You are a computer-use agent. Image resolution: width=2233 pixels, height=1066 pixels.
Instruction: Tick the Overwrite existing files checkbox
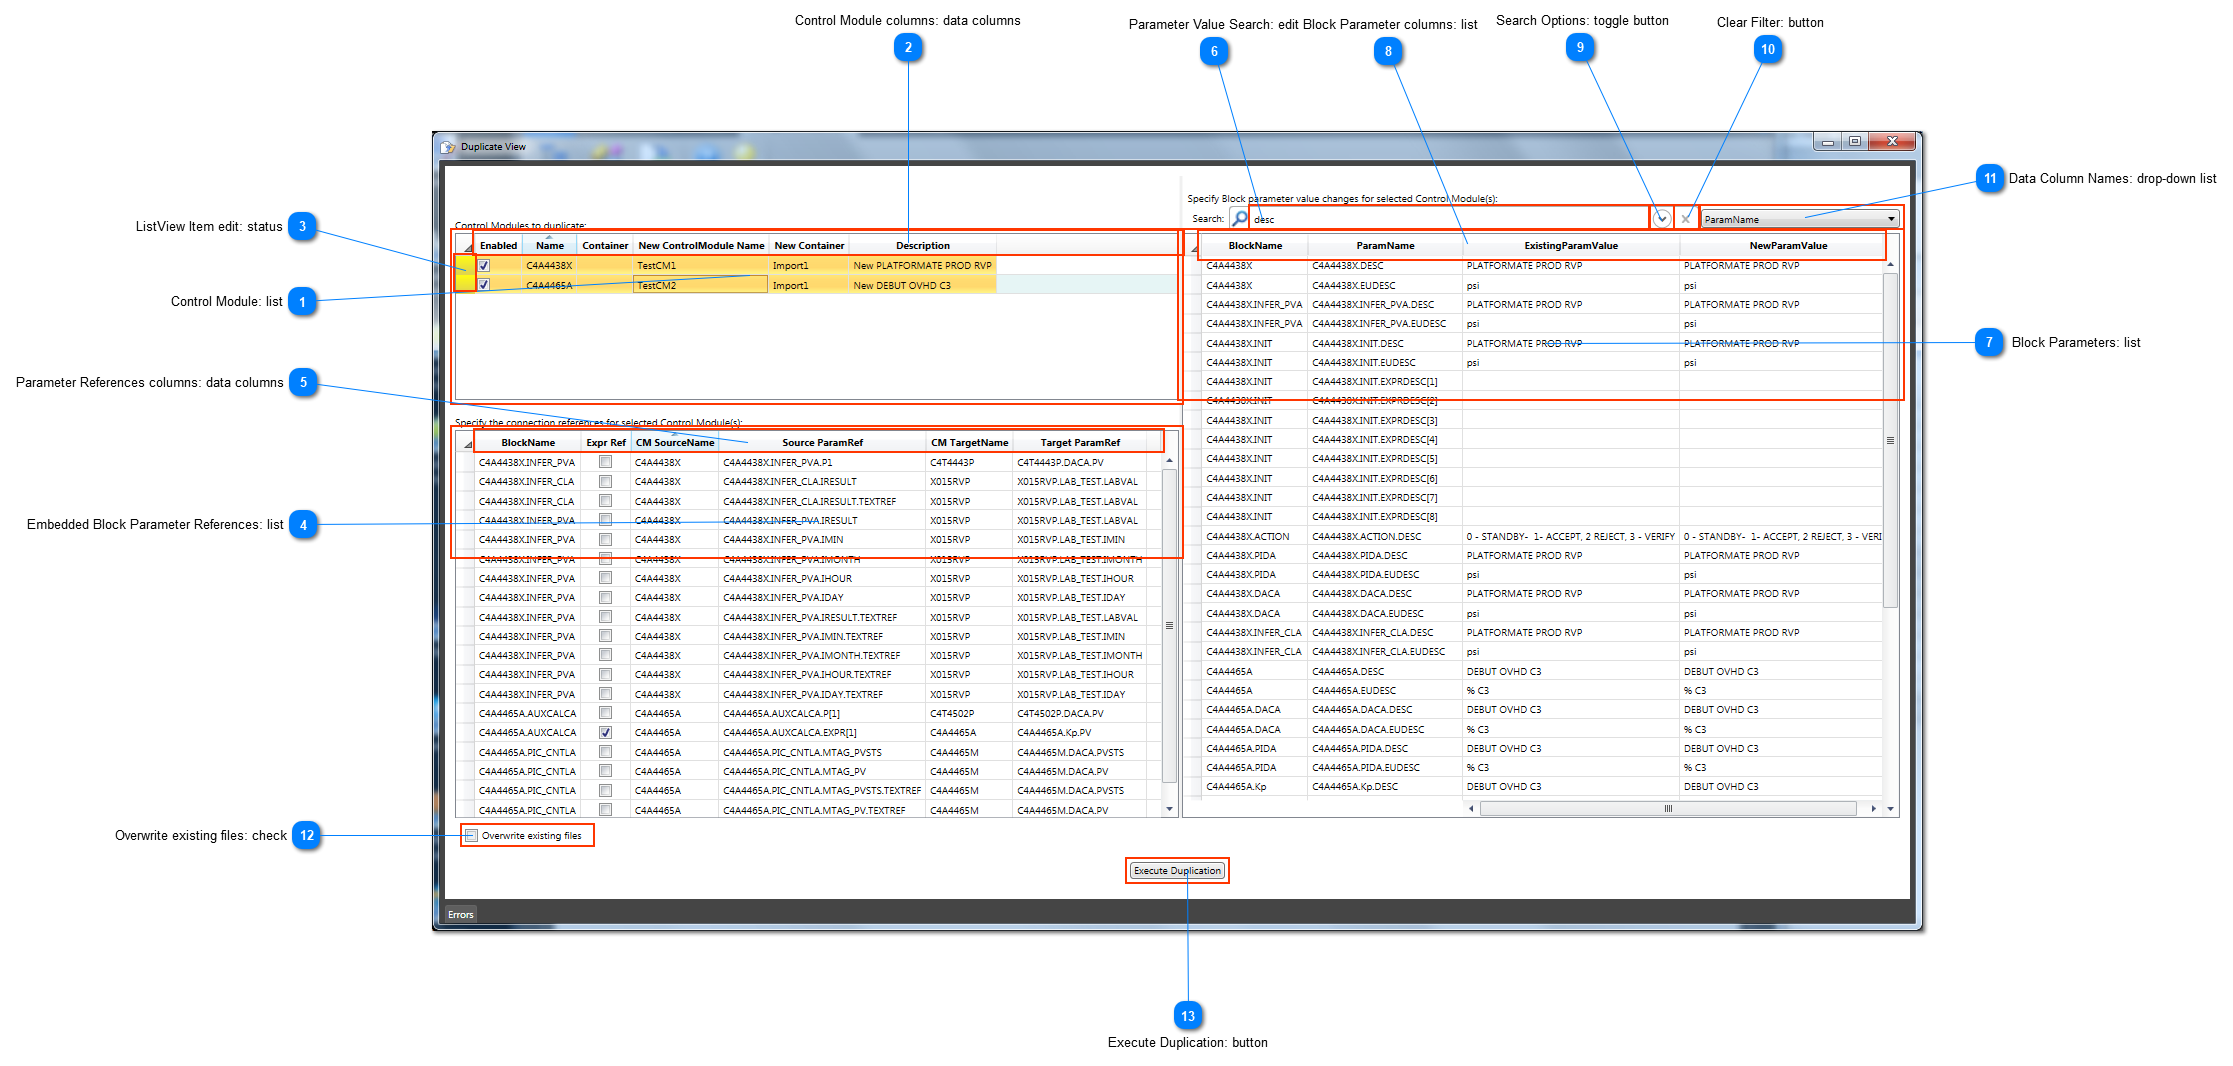coord(471,836)
